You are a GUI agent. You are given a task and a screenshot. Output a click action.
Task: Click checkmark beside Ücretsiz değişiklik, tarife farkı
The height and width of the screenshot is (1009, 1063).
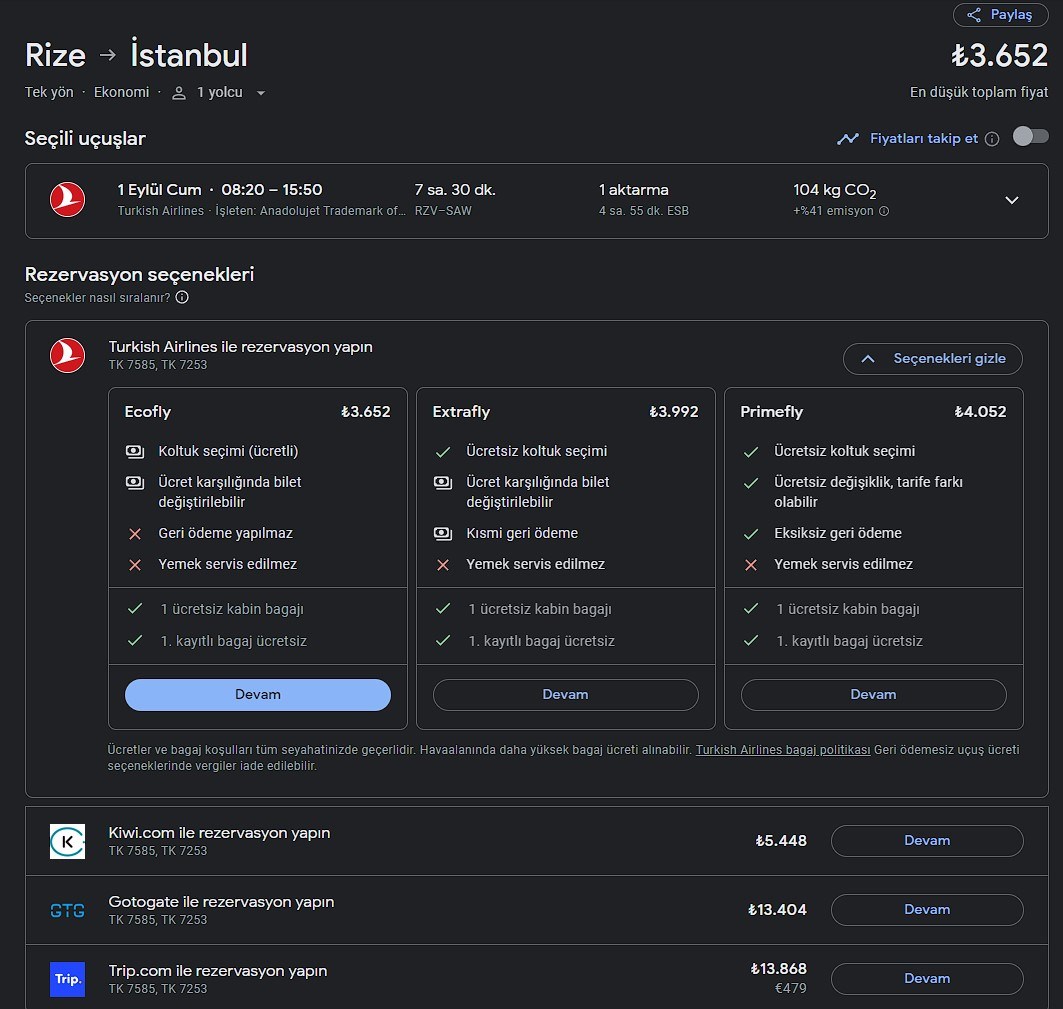tap(750, 483)
